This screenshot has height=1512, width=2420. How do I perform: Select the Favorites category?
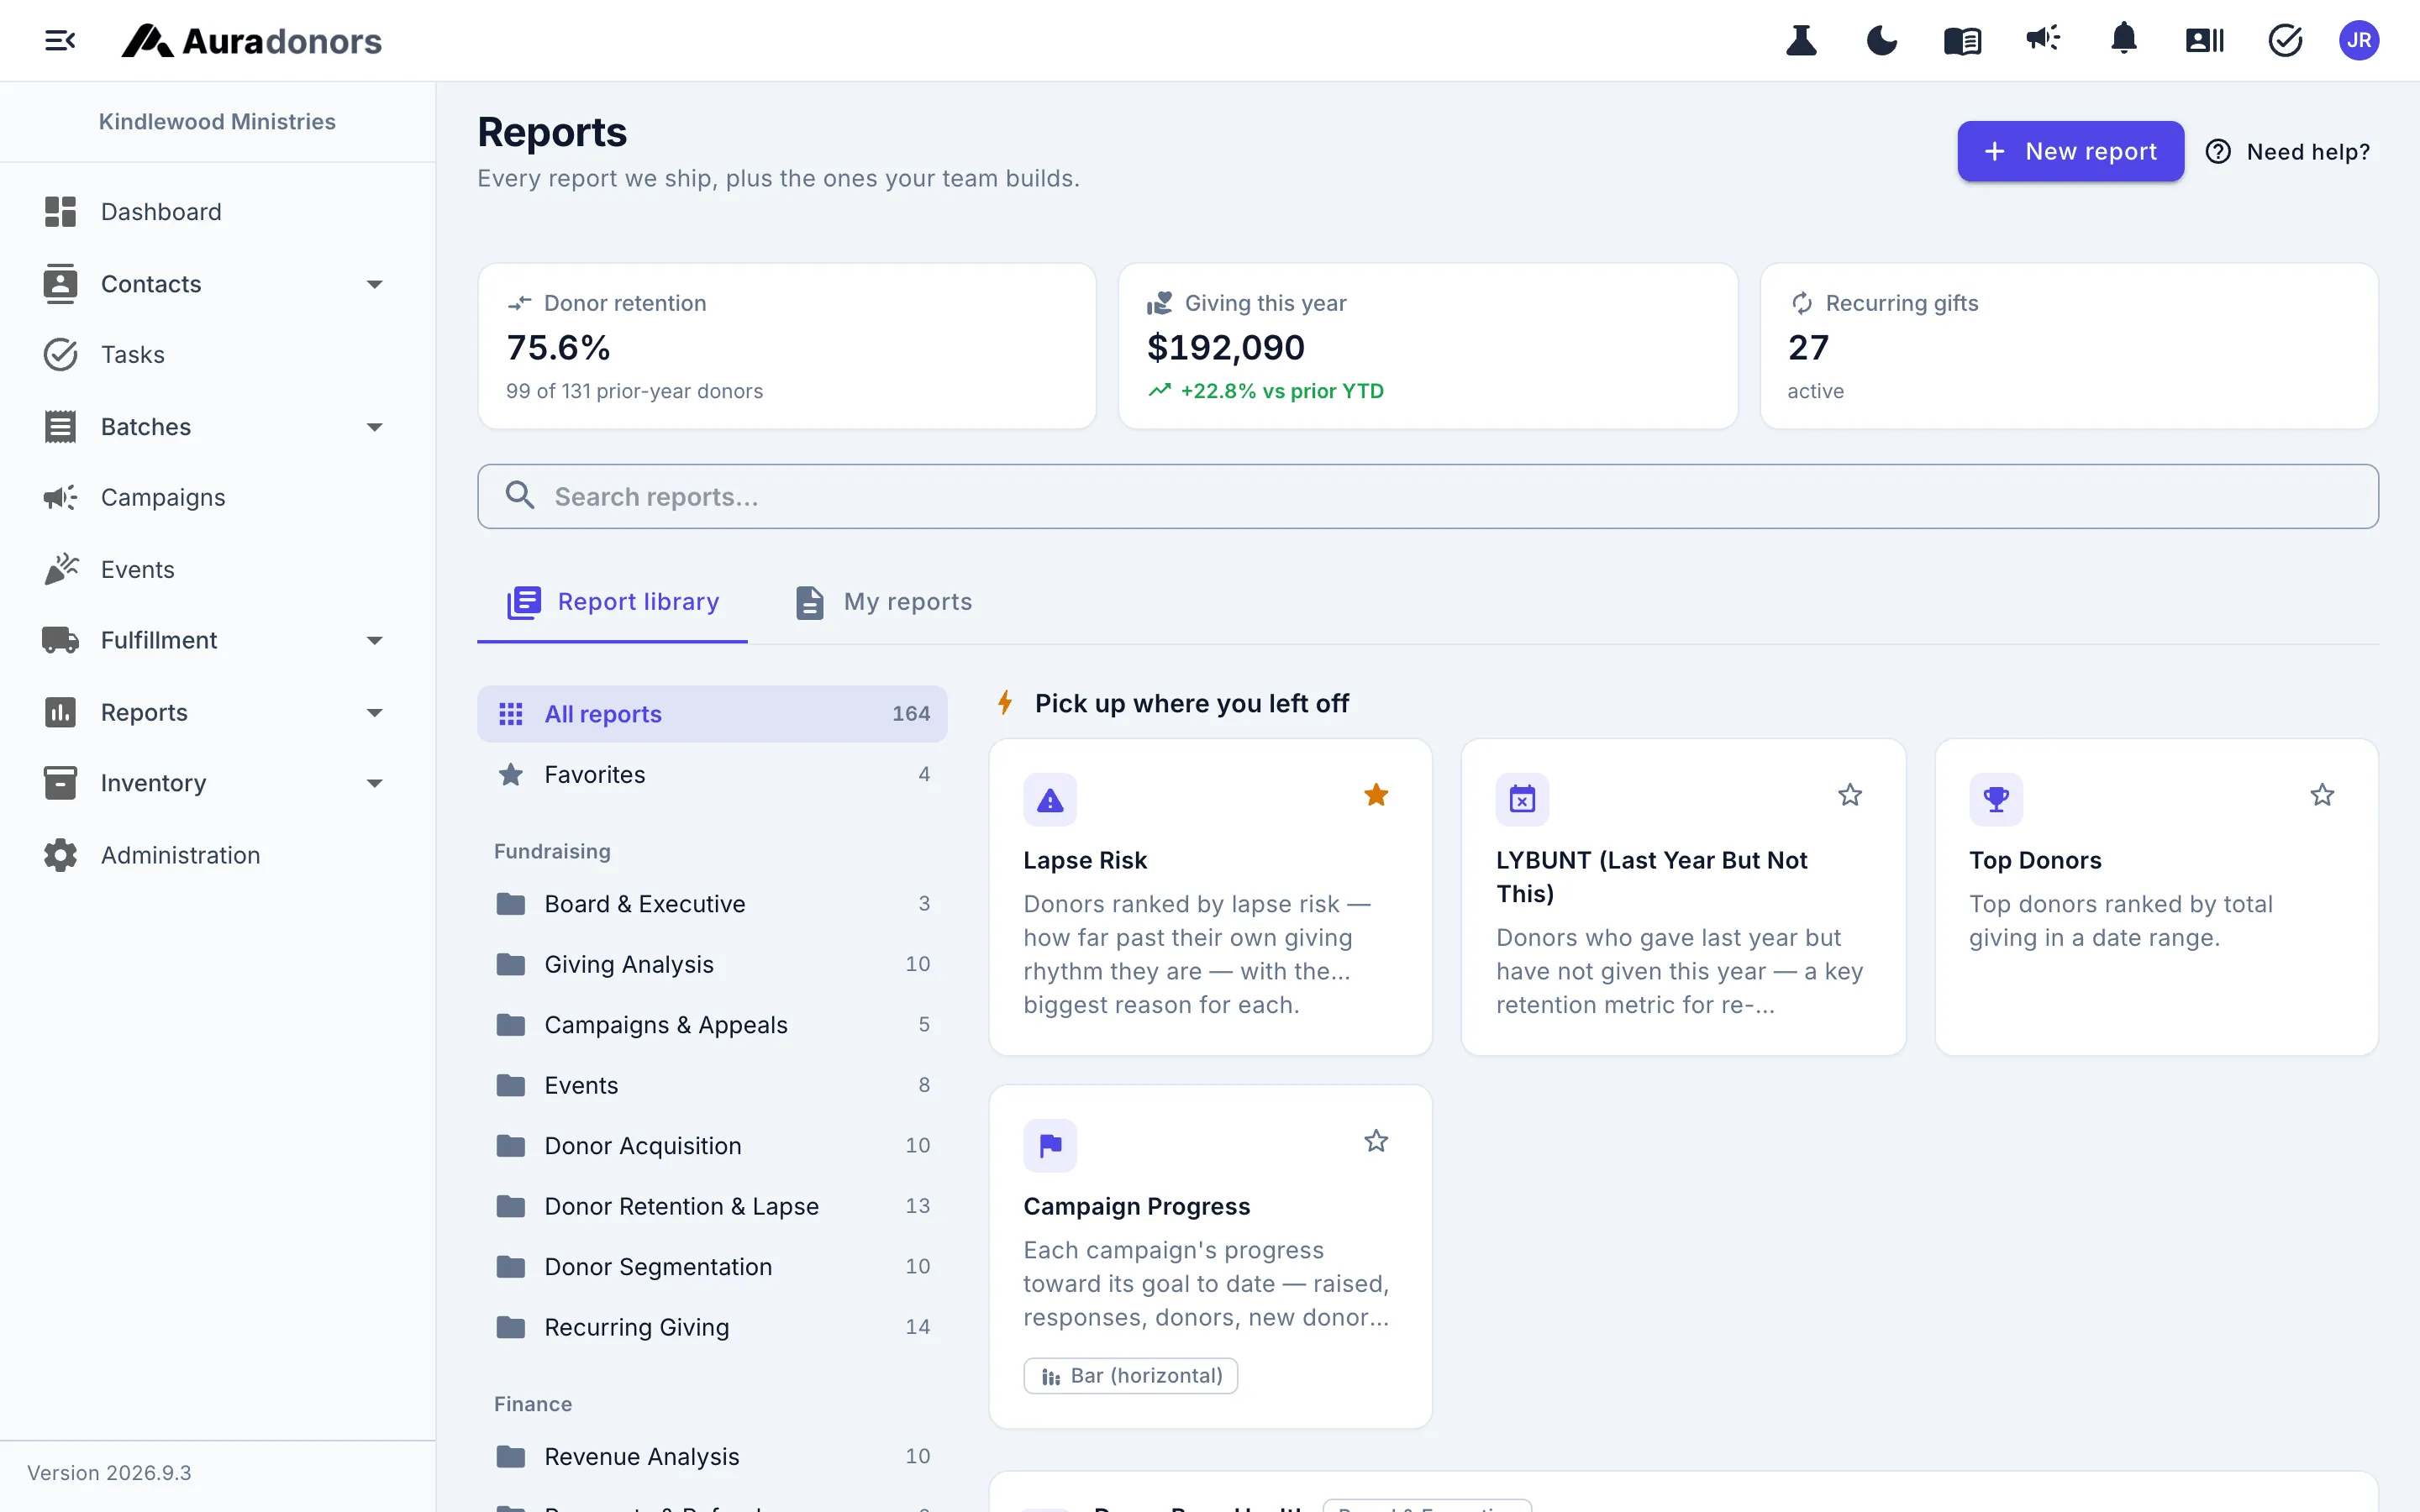pos(712,775)
